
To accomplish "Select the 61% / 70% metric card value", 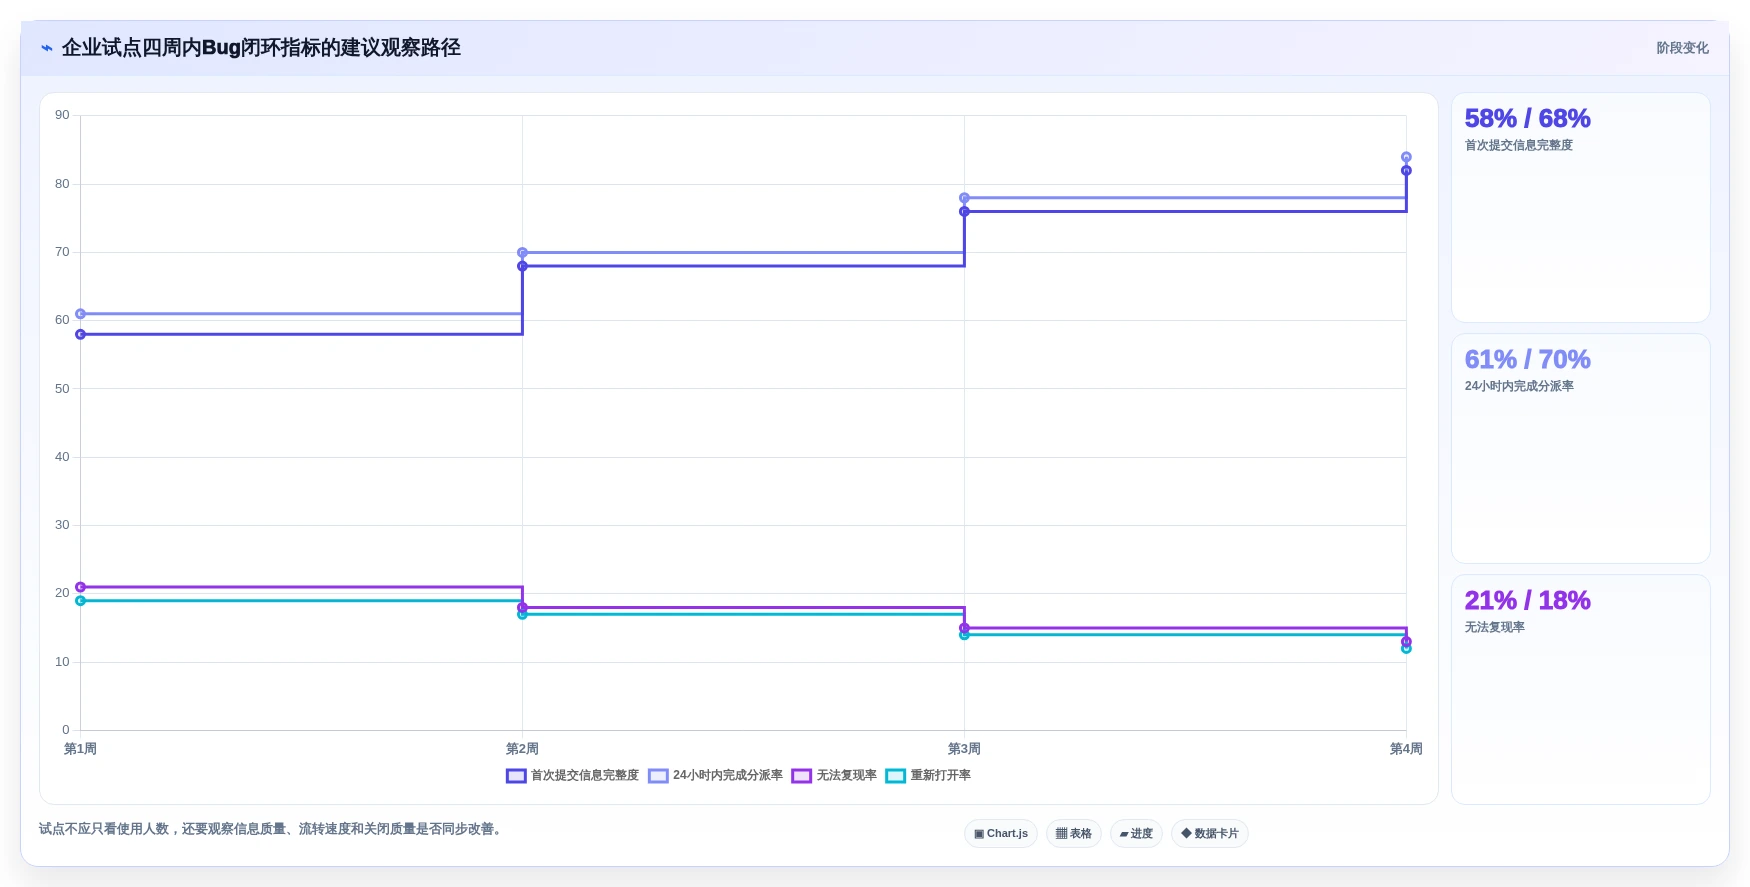I will click(1527, 359).
